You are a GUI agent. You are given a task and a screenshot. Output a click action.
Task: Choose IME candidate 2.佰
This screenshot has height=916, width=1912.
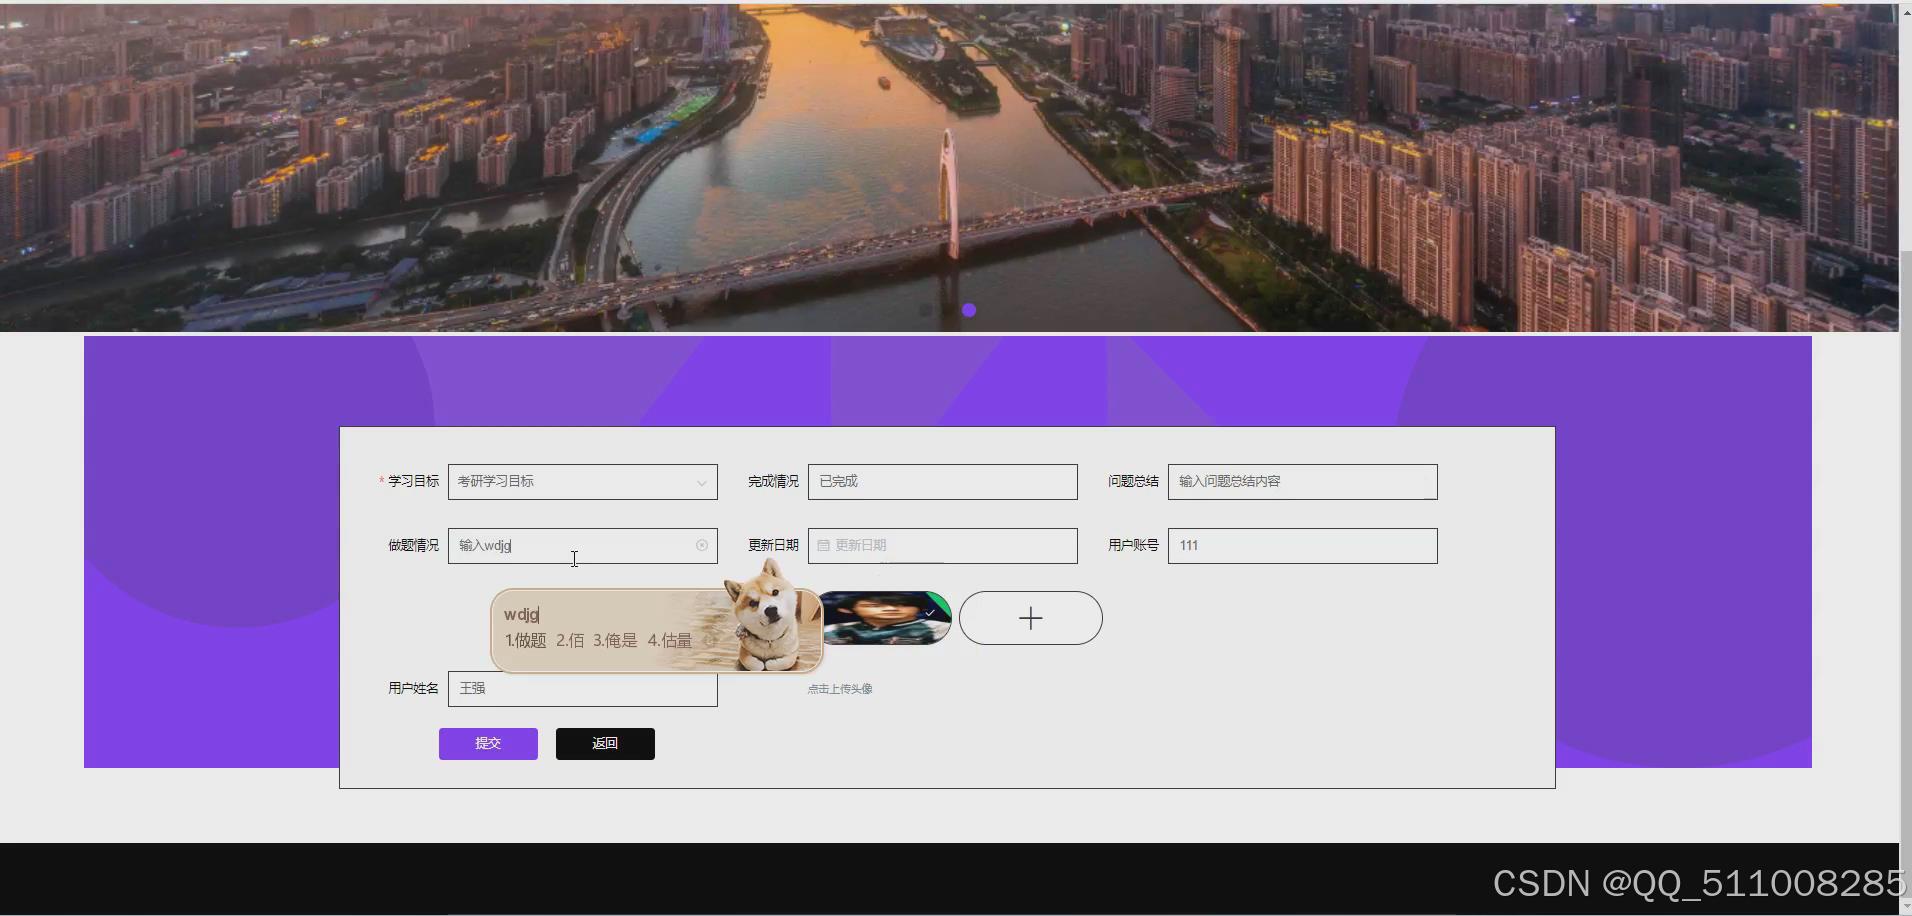(570, 641)
